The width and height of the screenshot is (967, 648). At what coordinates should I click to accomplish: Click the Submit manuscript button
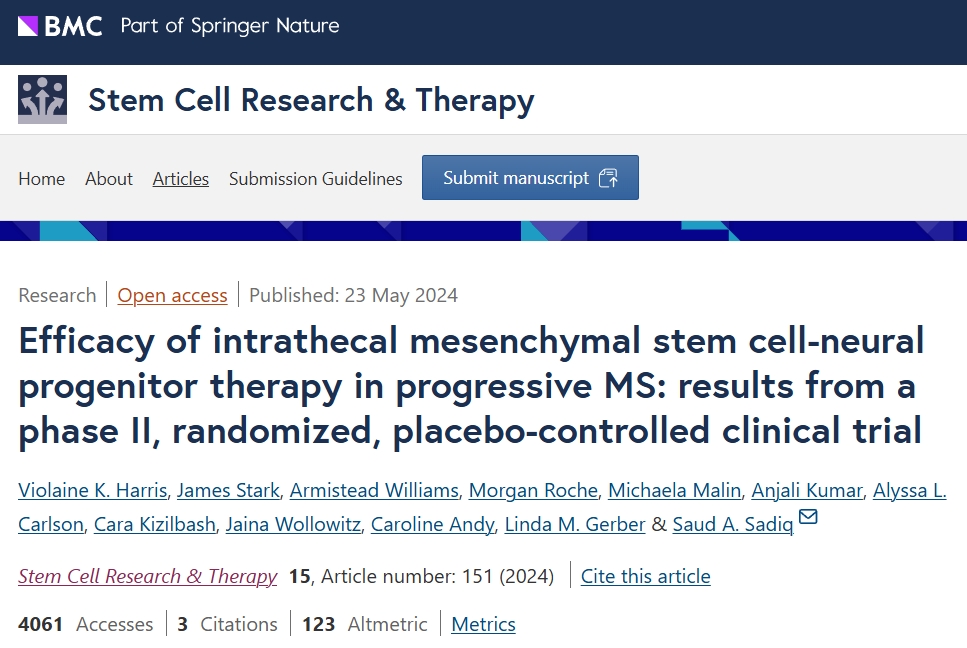(530, 178)
